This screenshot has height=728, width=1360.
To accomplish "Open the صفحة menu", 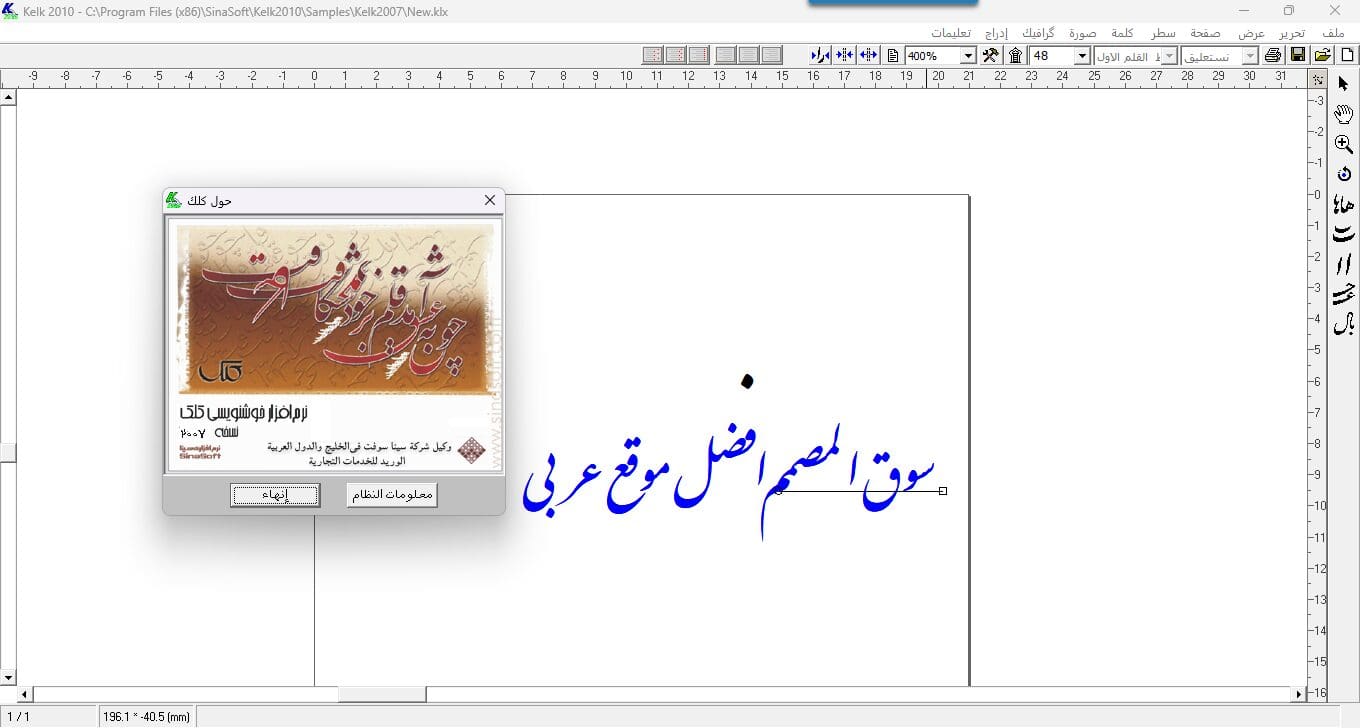I will point(1205,33).
